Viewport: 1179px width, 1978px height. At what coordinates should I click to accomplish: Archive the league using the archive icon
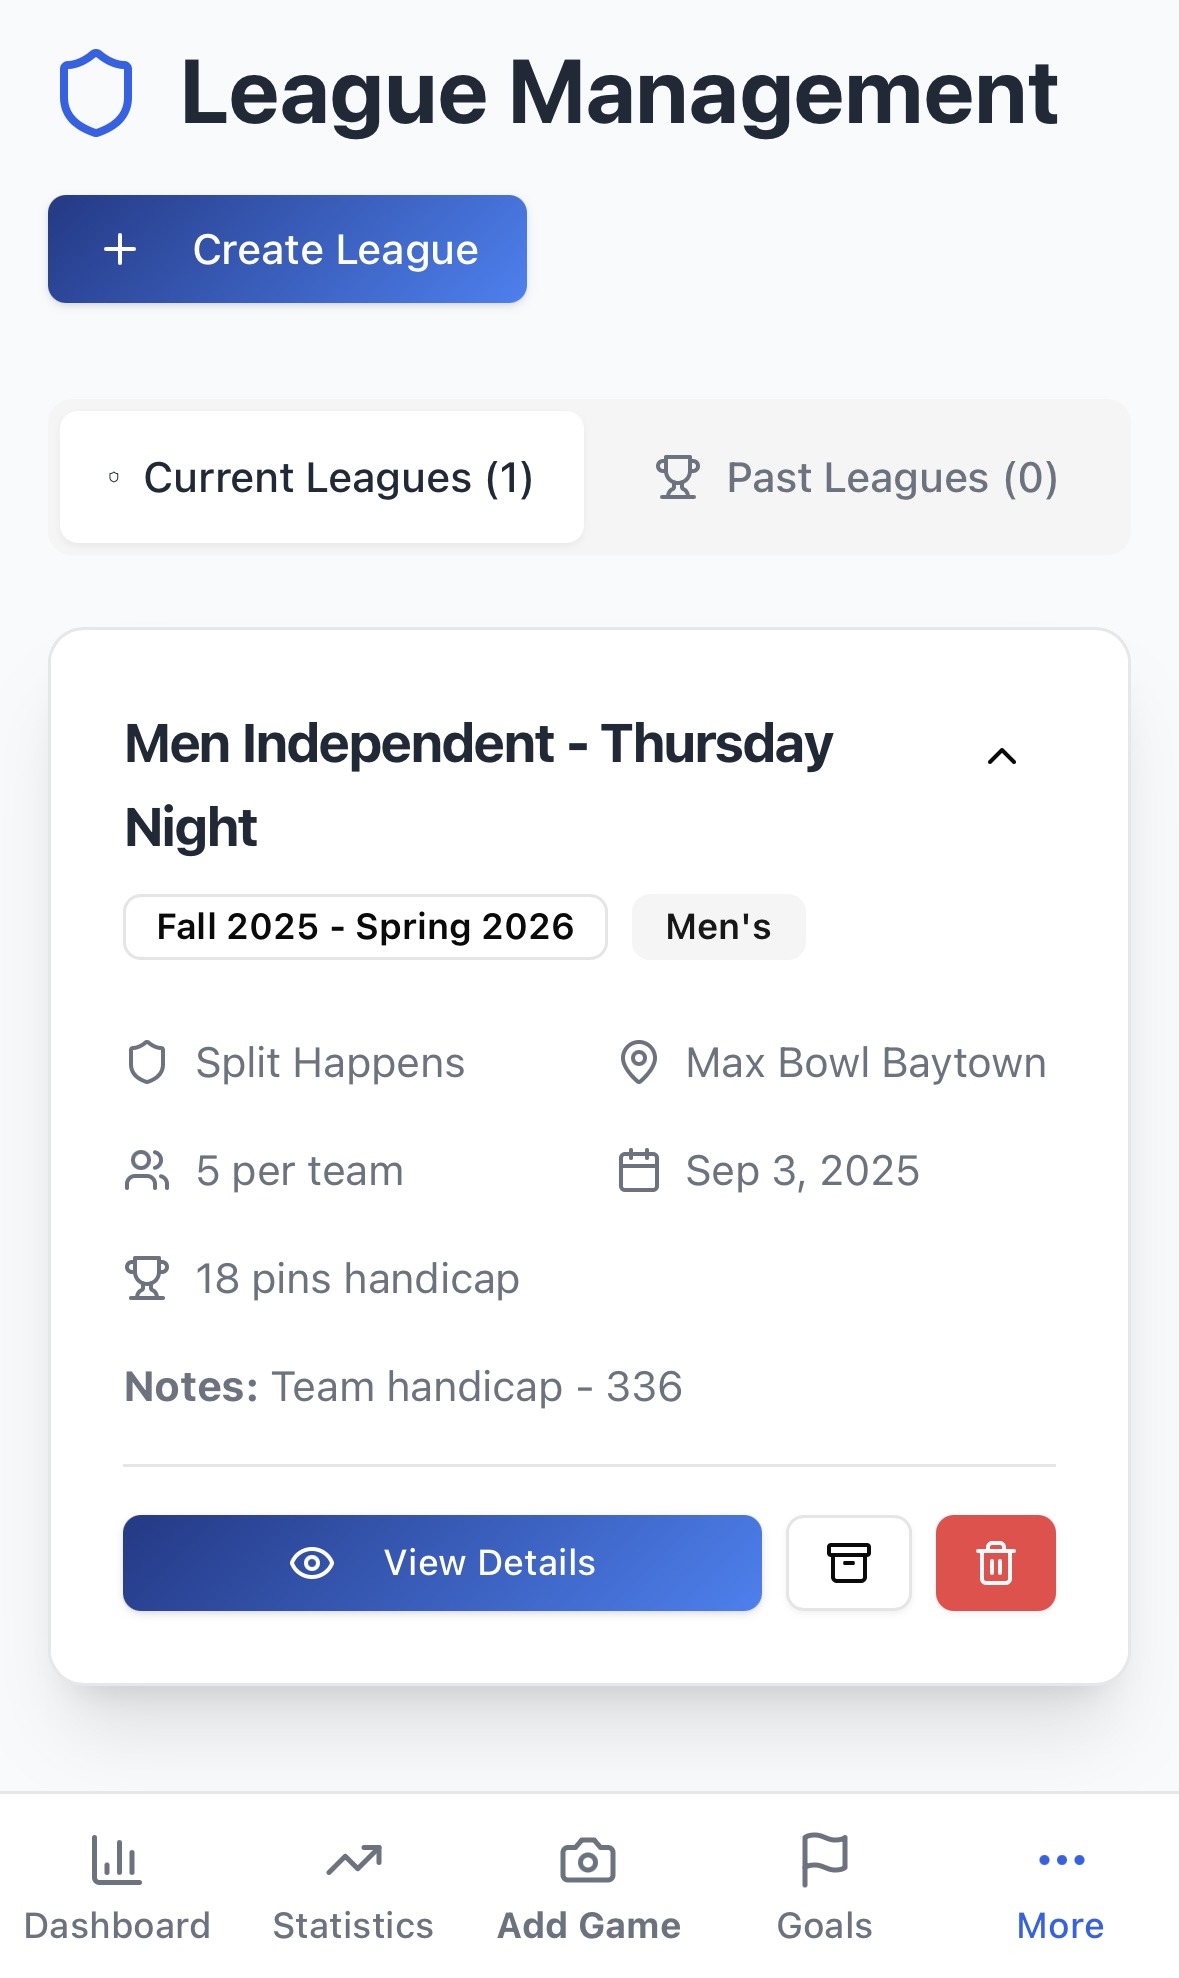pos(848,1562)
